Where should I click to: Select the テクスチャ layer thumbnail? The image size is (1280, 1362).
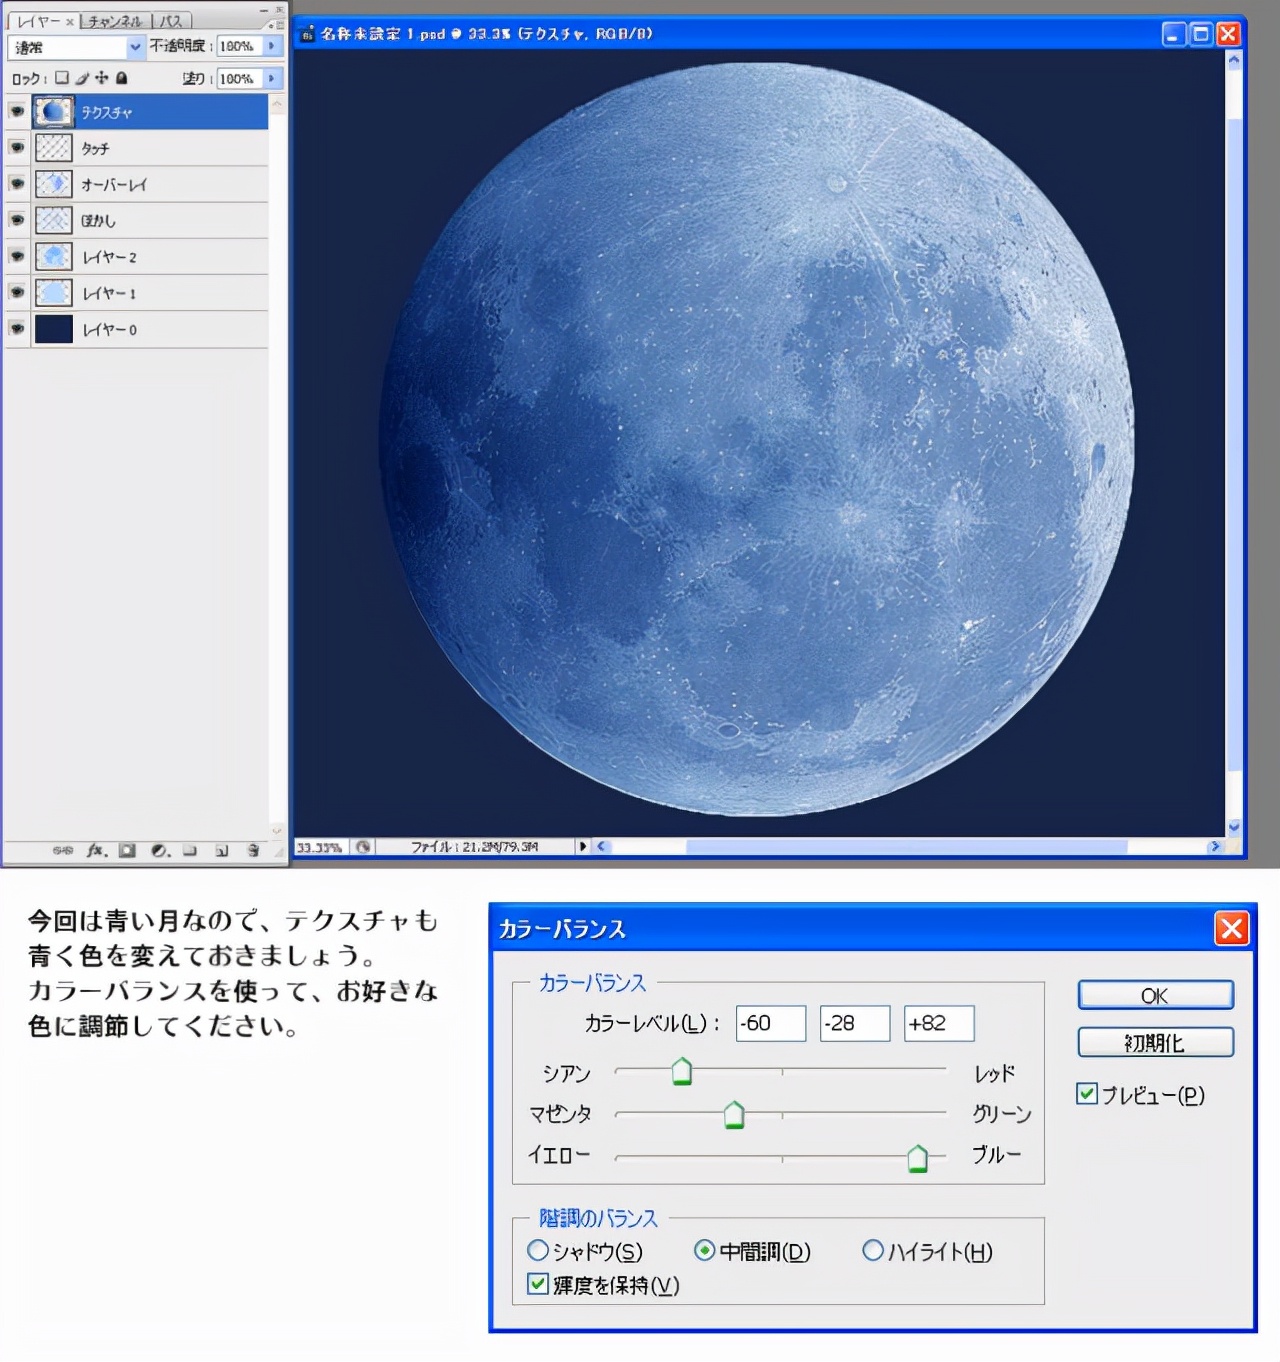54,111
